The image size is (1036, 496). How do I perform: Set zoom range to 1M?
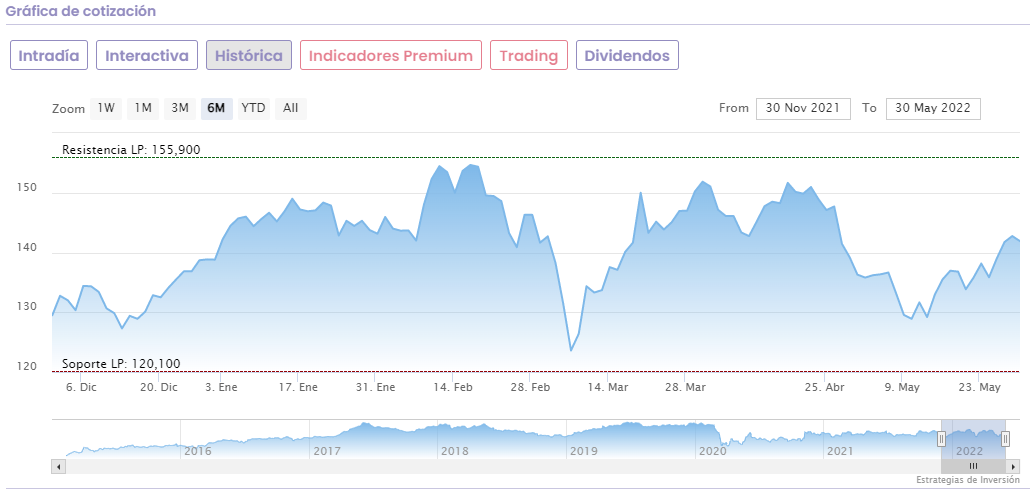143,108
